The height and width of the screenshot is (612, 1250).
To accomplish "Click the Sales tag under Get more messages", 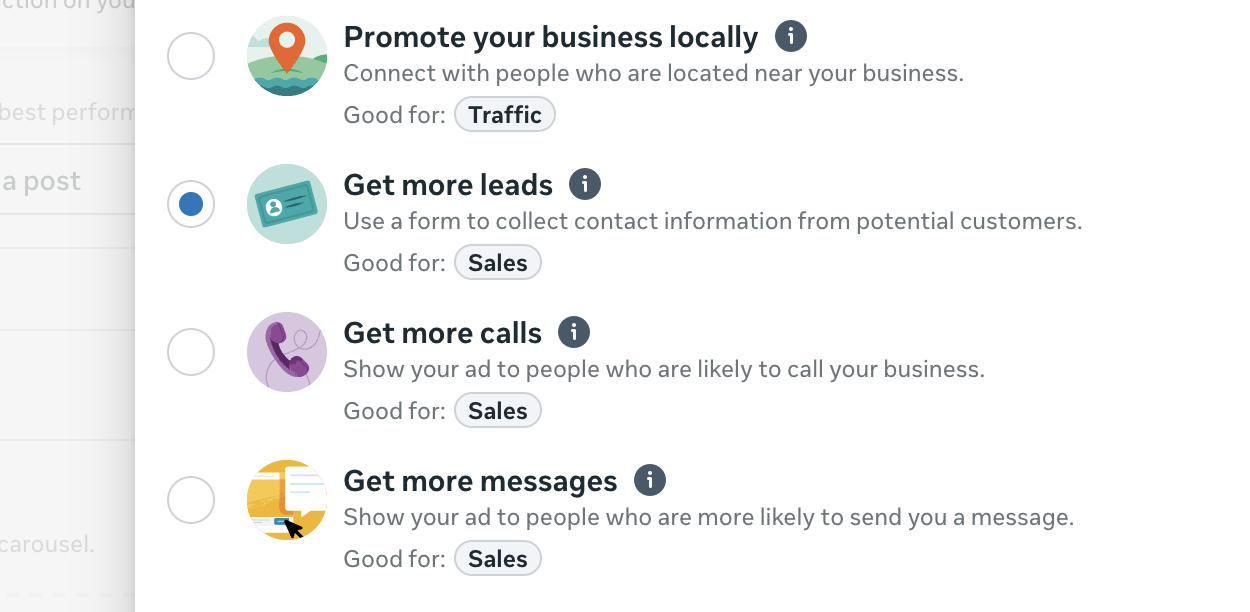I will pos(498,559).
